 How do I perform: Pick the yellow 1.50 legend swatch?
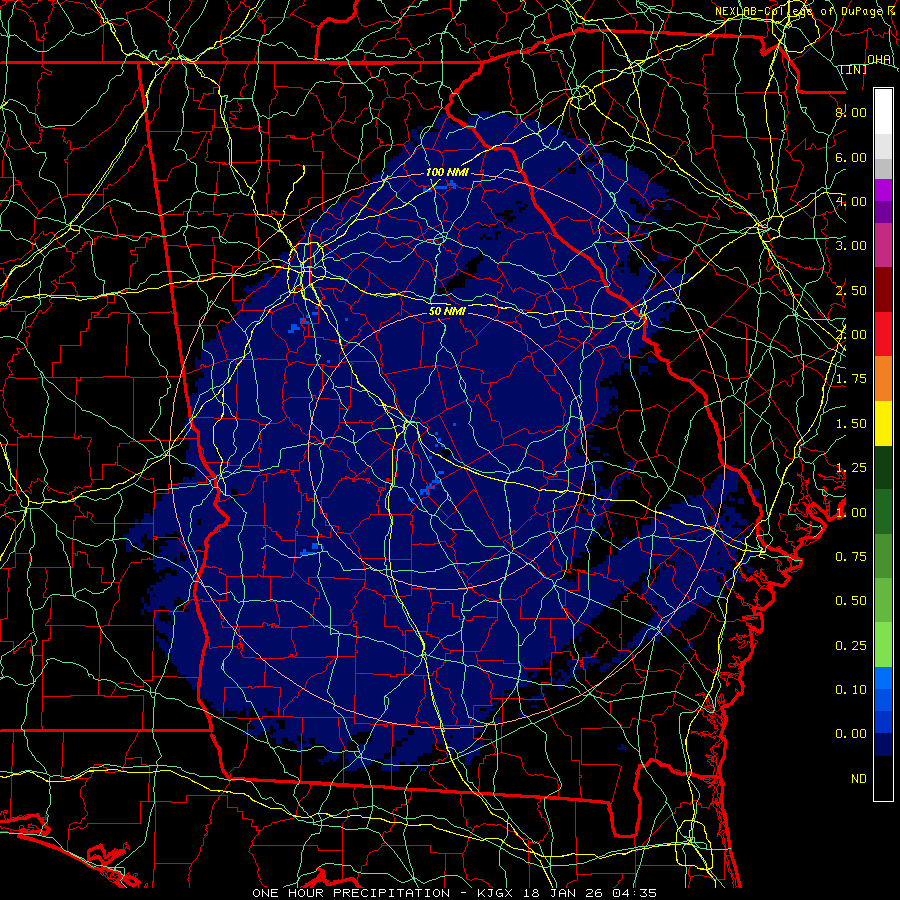point(883,423)
